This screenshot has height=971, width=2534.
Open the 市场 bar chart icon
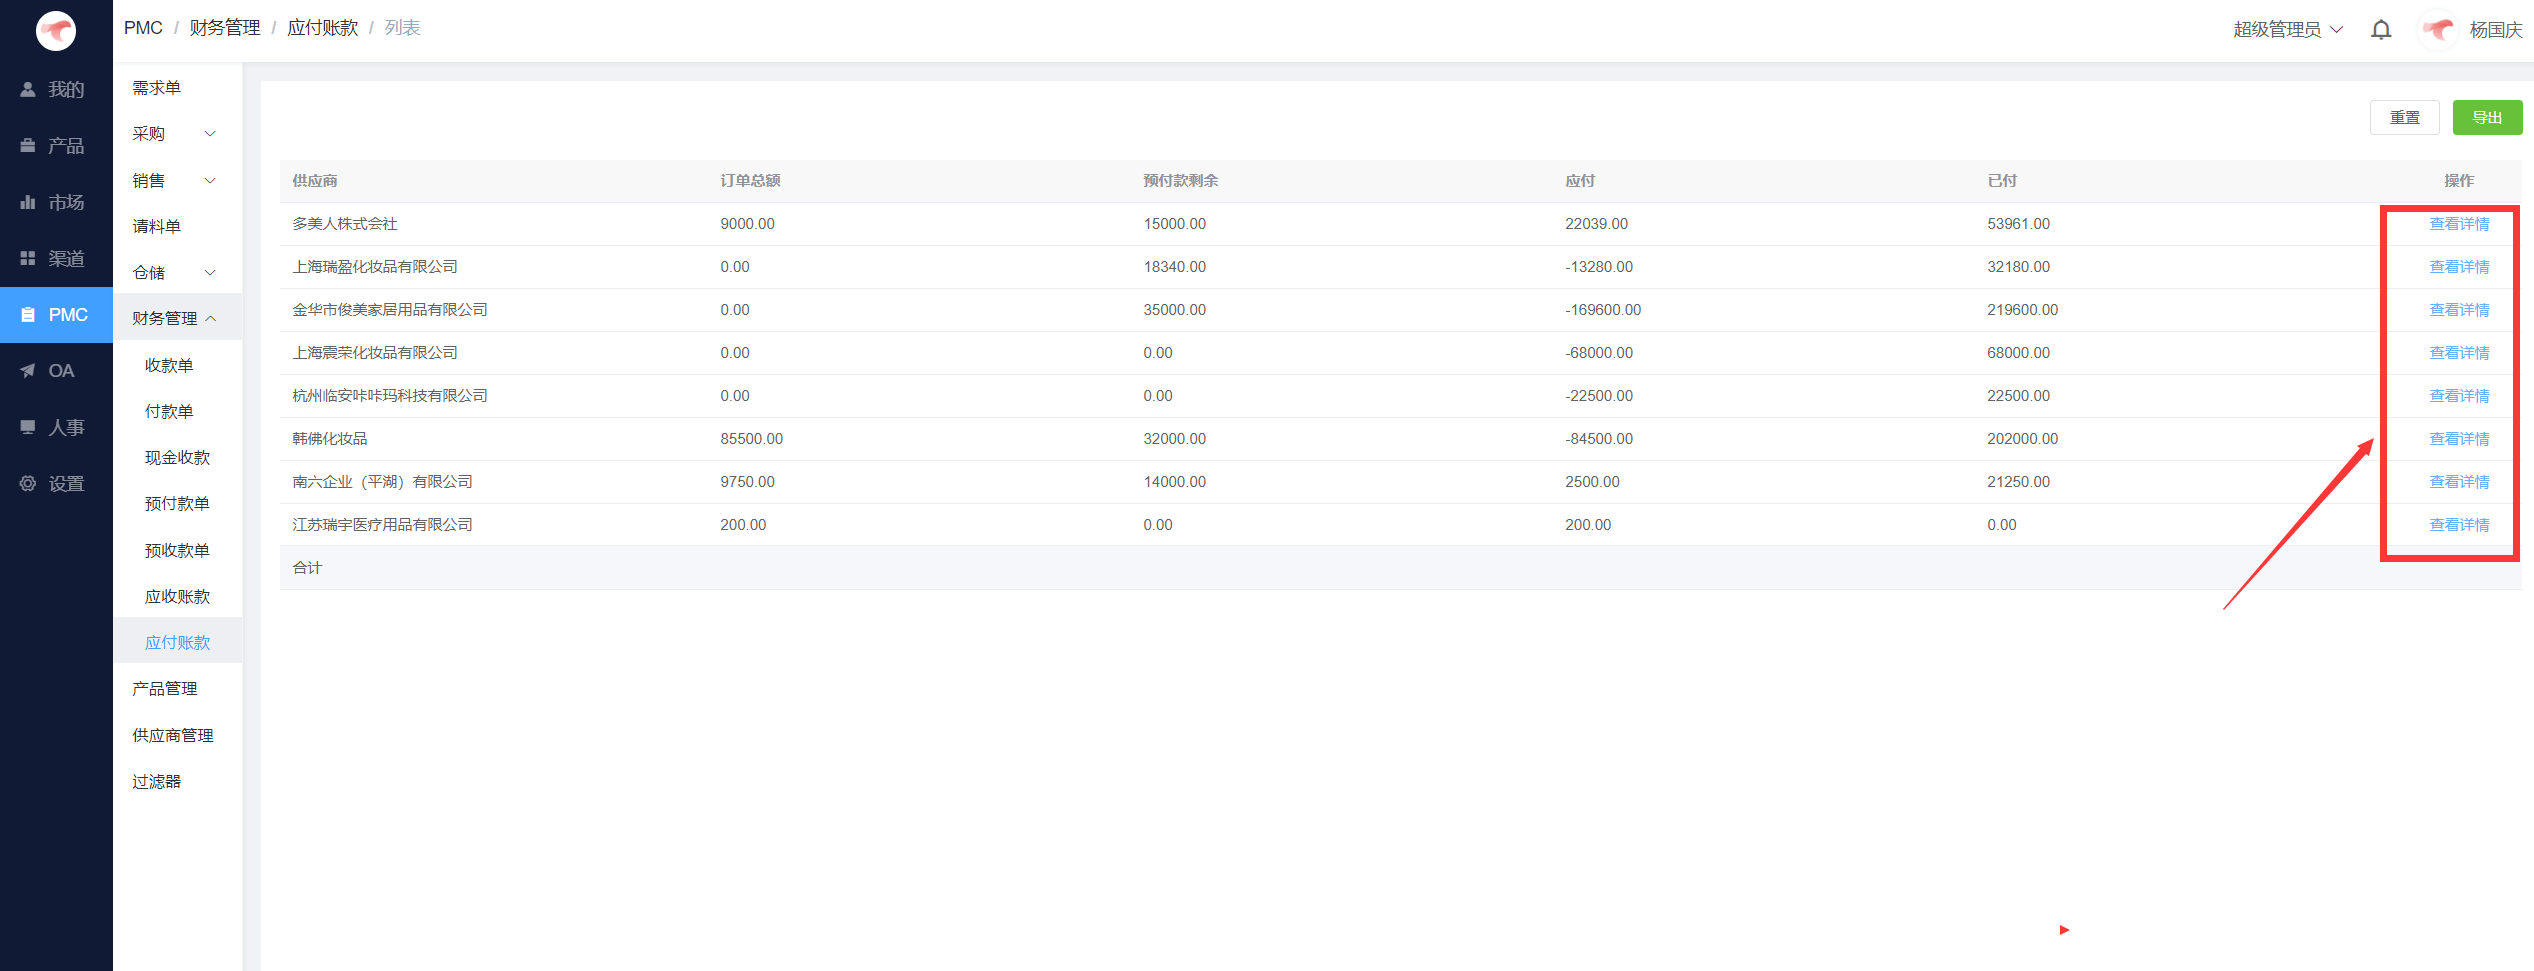28,202
